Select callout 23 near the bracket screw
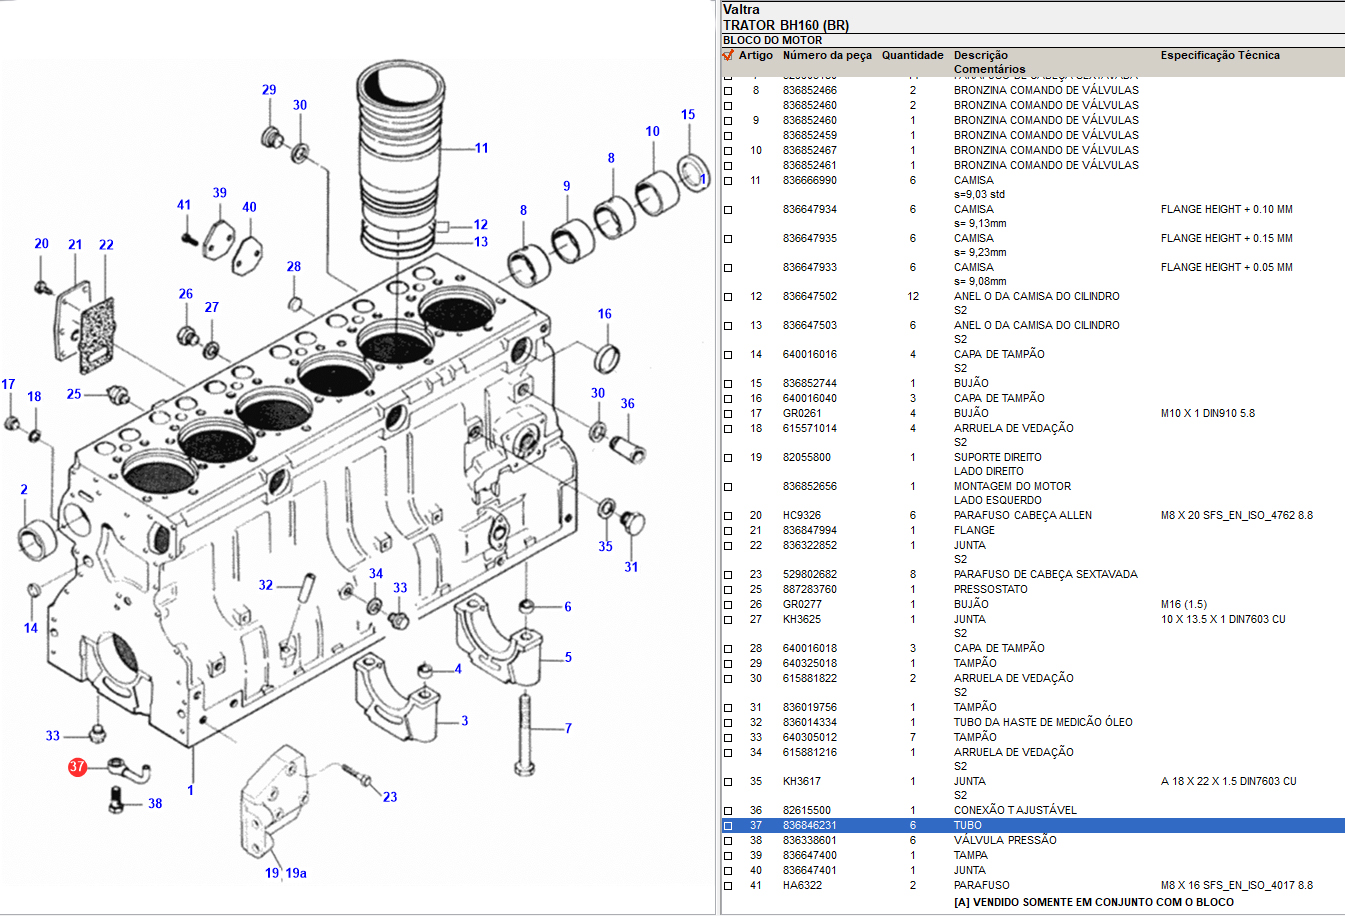The image size is (1345, 916). pyautogui.click(x=389, y=797)
